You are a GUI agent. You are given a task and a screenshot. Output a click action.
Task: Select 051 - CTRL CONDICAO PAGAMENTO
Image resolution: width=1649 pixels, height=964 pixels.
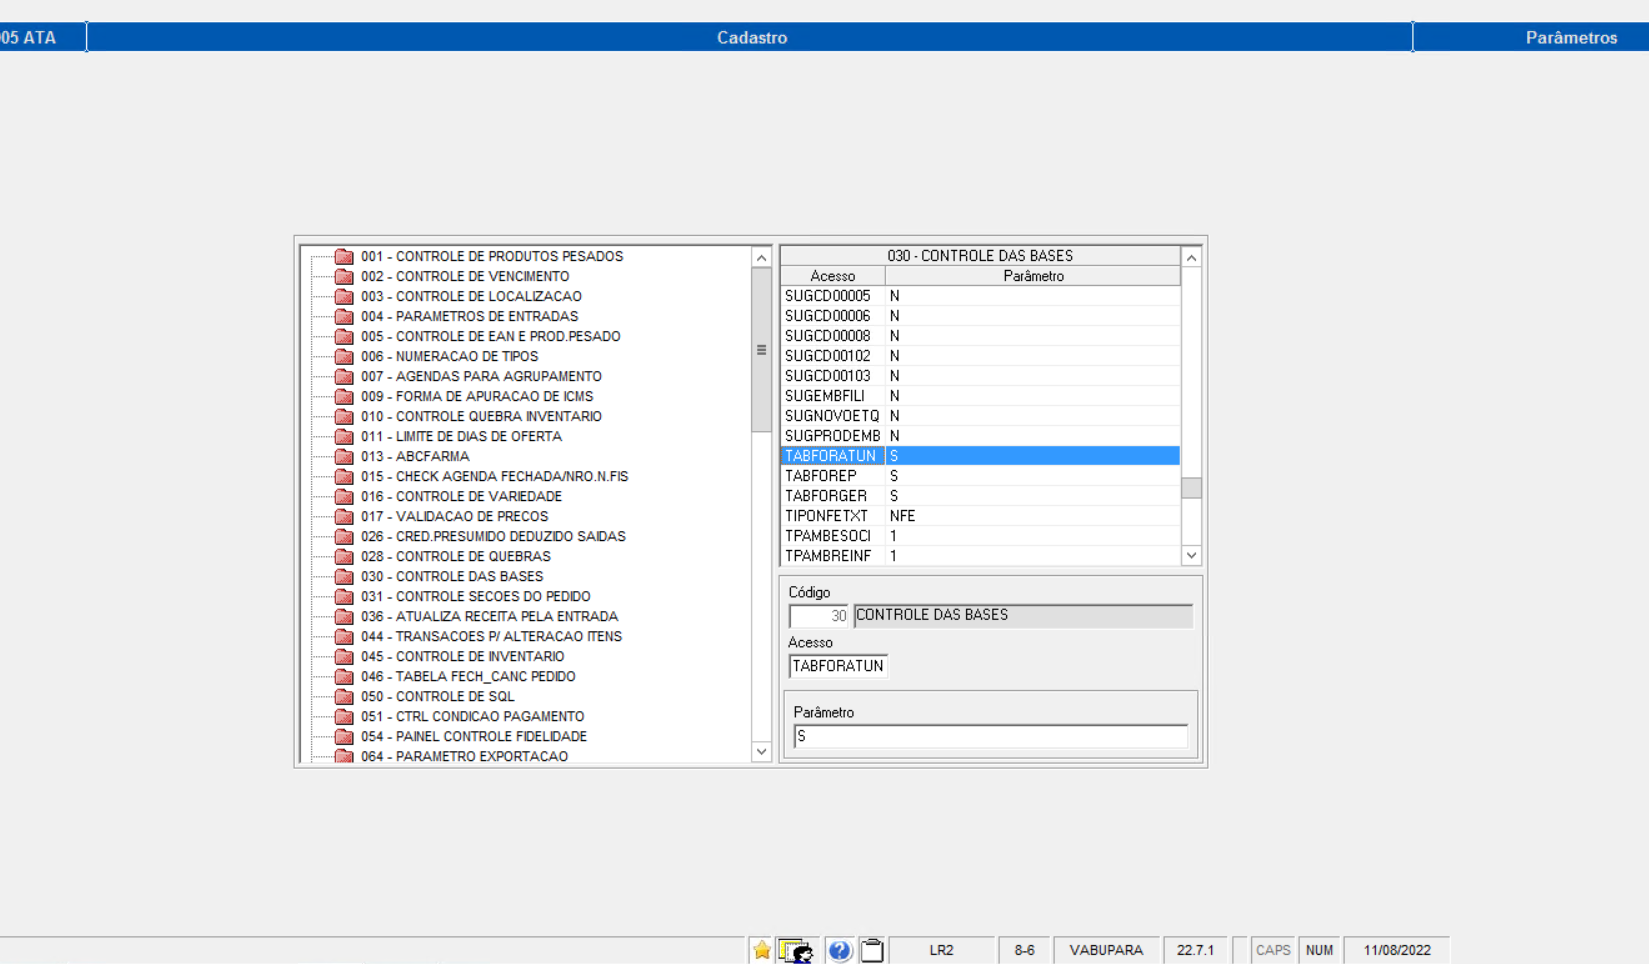pyautogui.click(x=472, y=717)
